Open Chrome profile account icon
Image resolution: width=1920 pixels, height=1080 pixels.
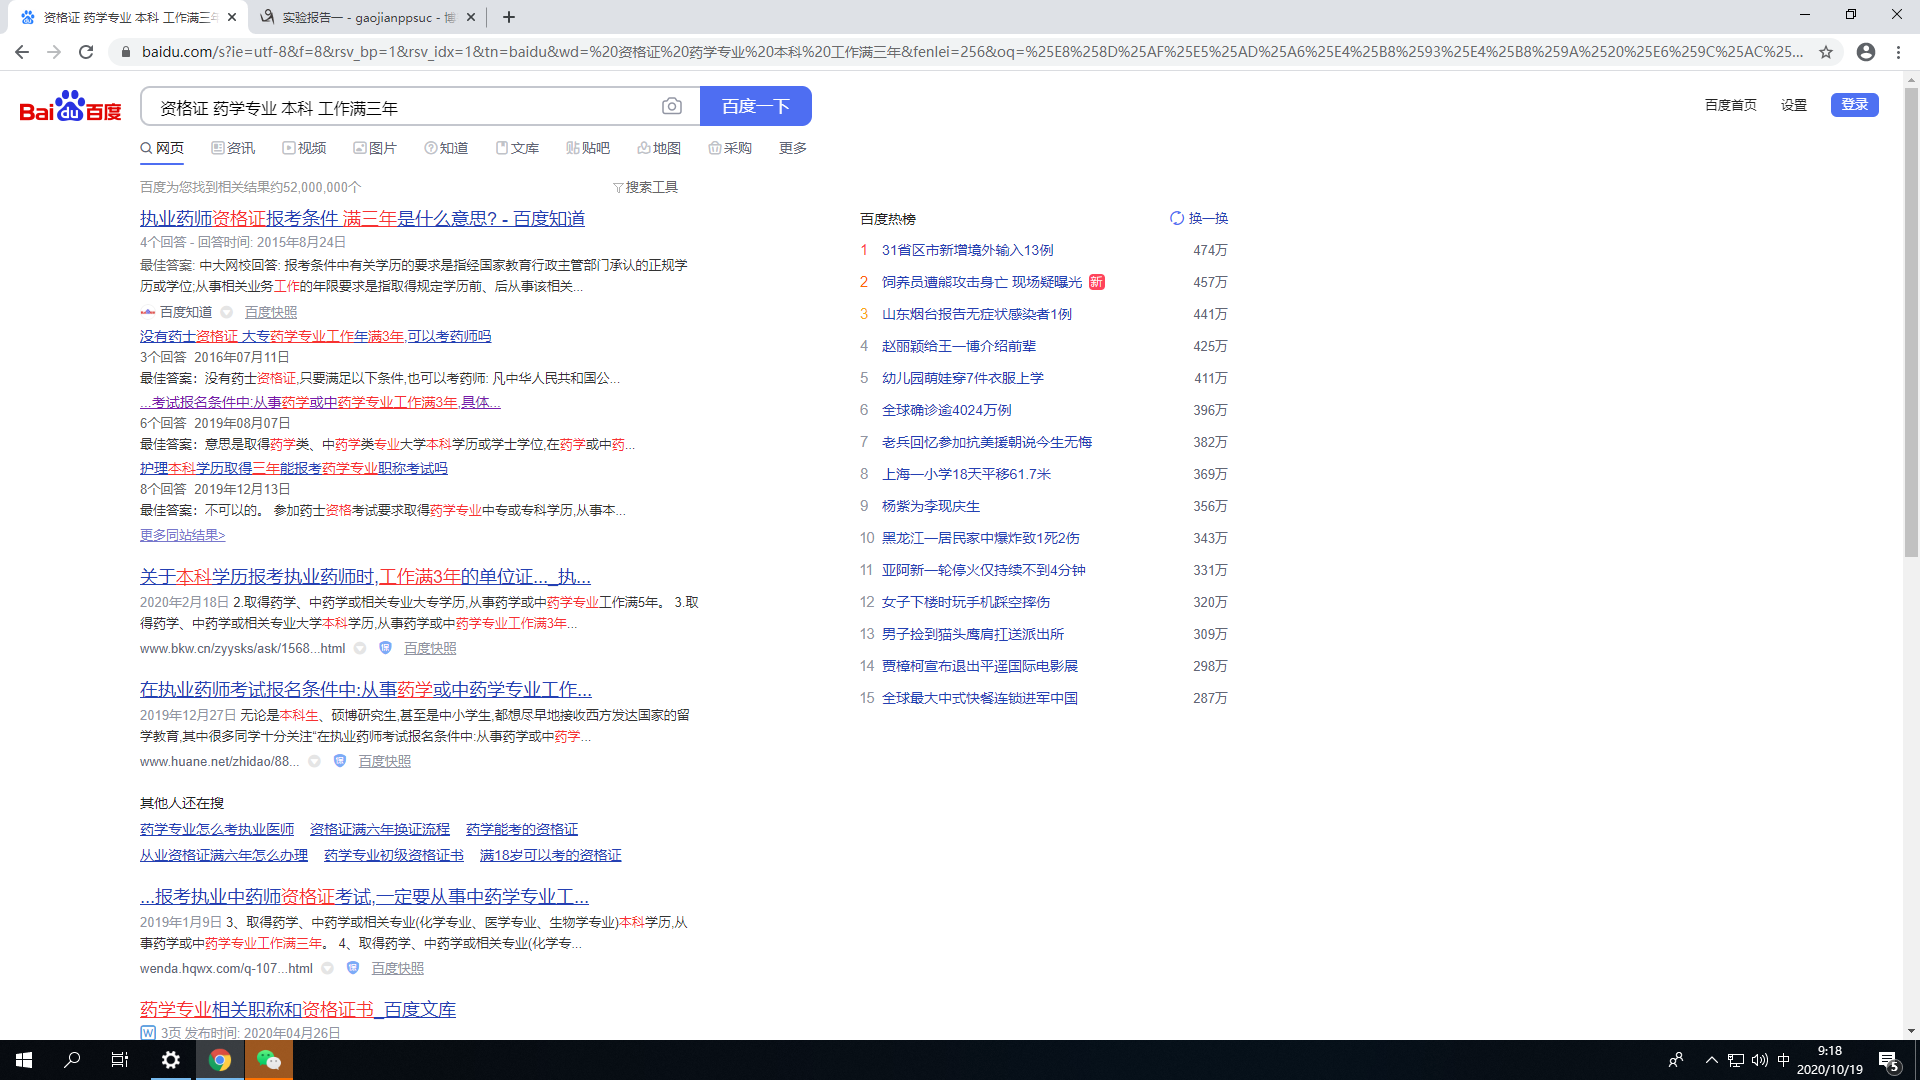(1865, 52)
